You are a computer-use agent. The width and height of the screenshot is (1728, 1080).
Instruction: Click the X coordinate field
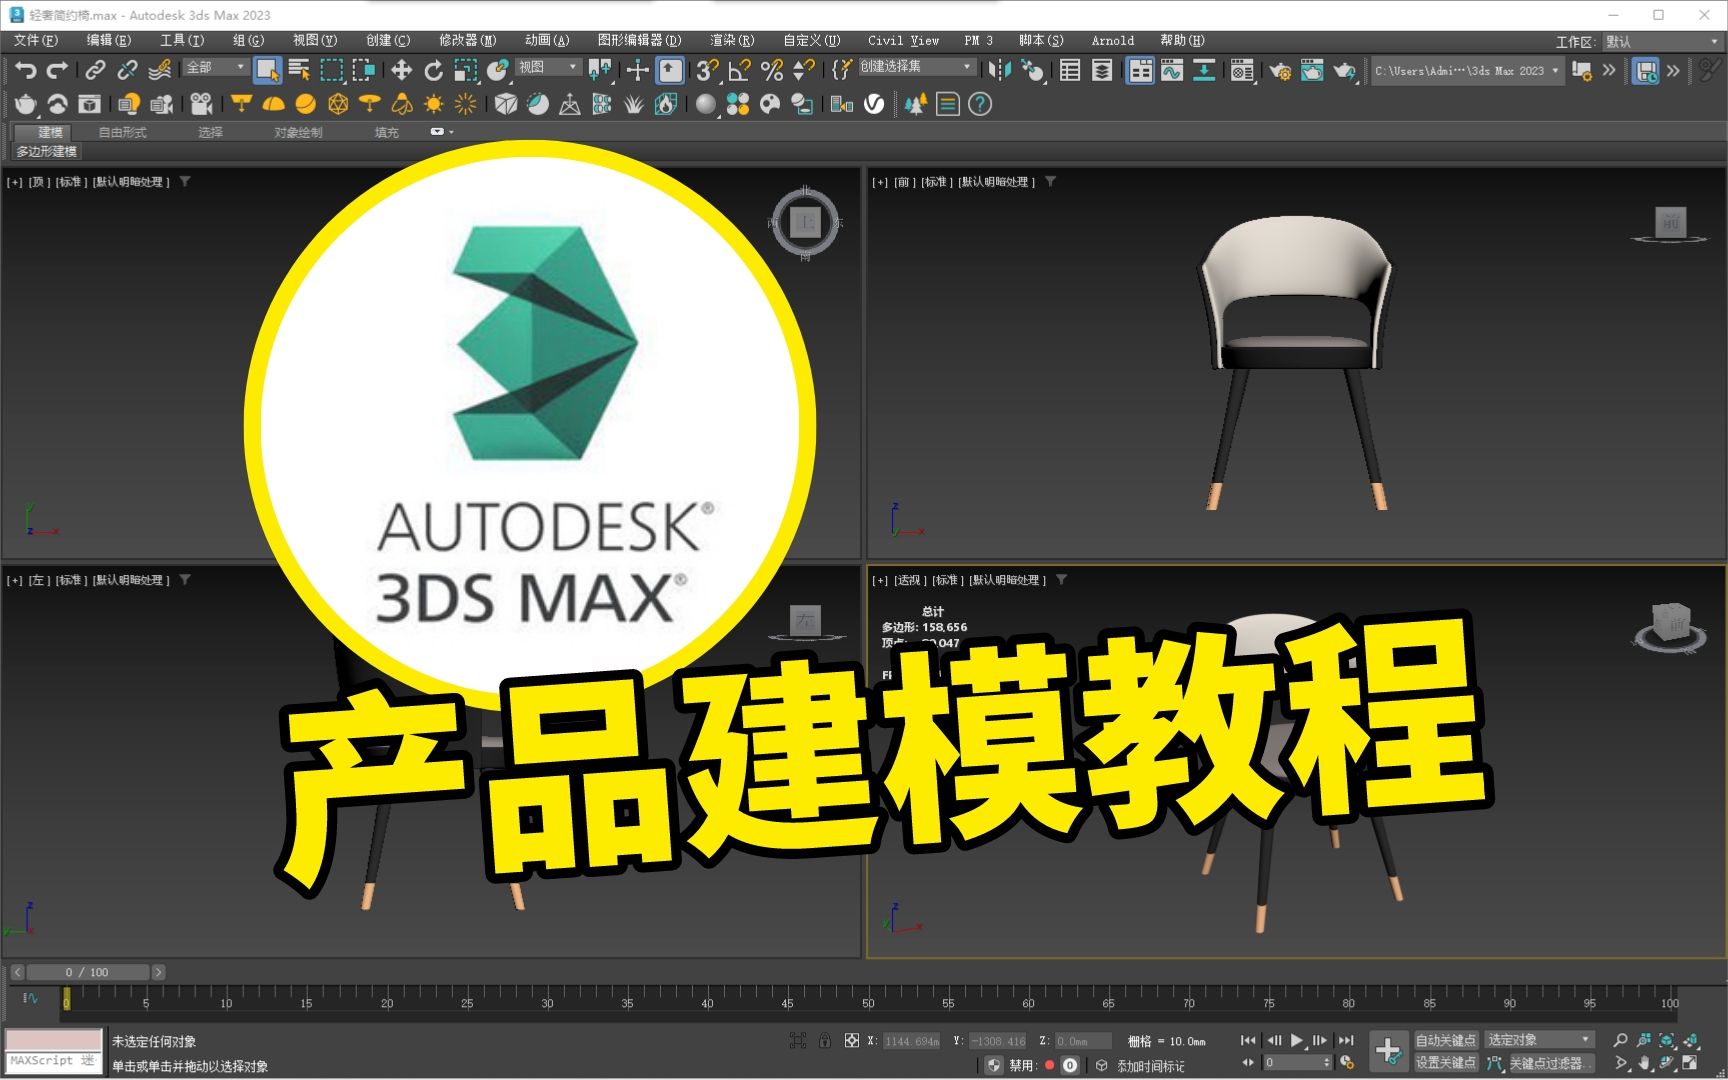[x=911, y=1041]
